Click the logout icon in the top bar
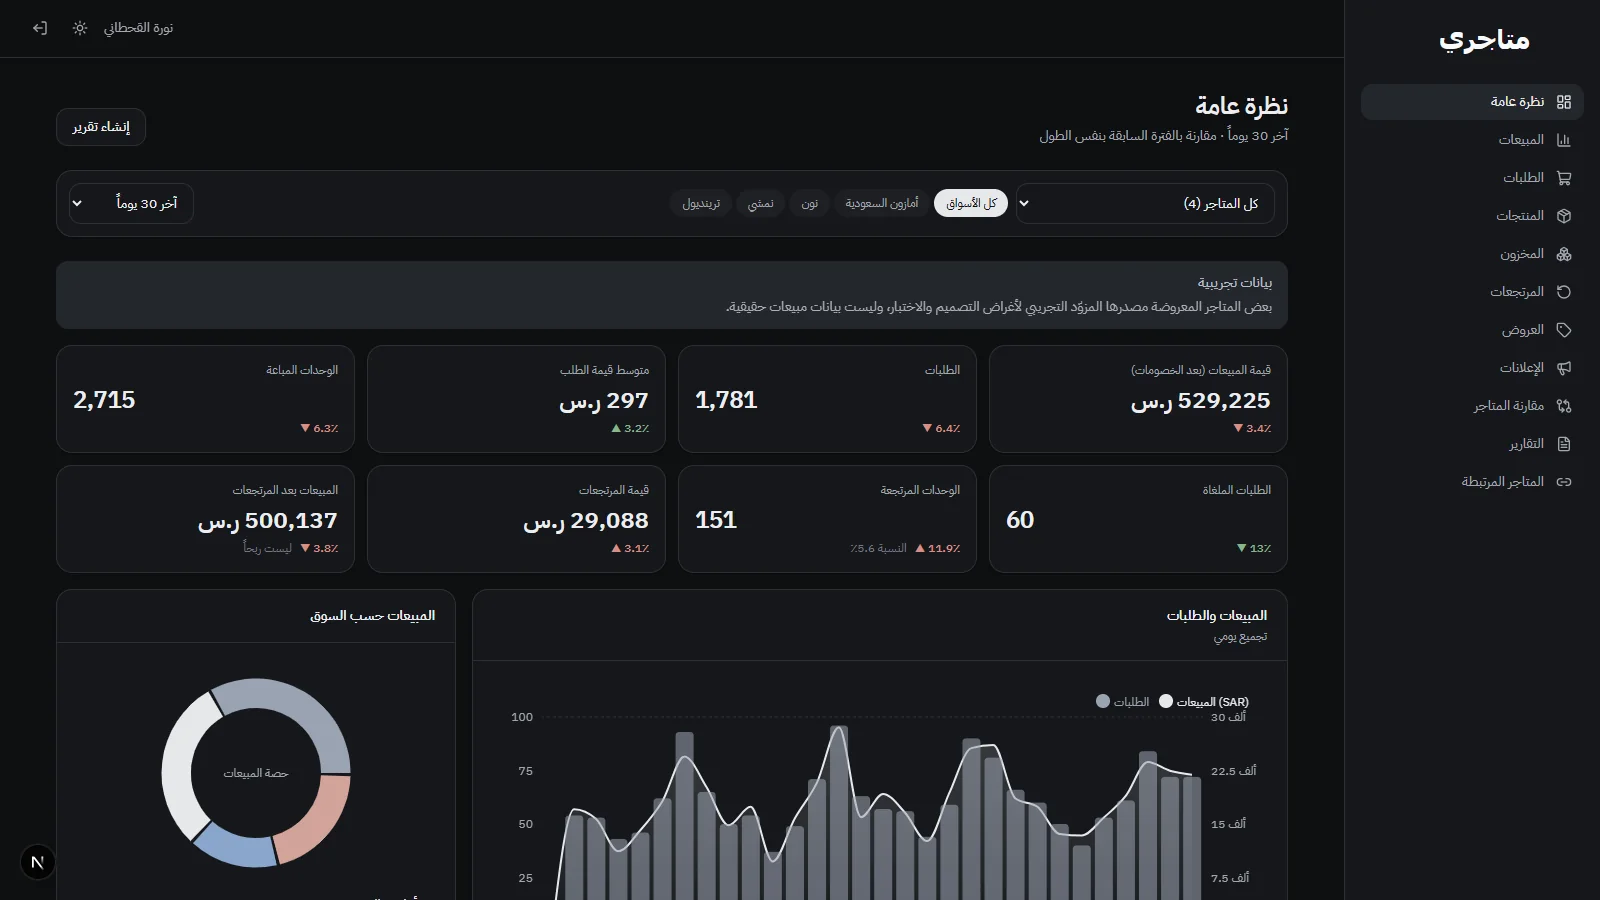The height and width of the screenshot is (900, 1600). coord(40,28)
